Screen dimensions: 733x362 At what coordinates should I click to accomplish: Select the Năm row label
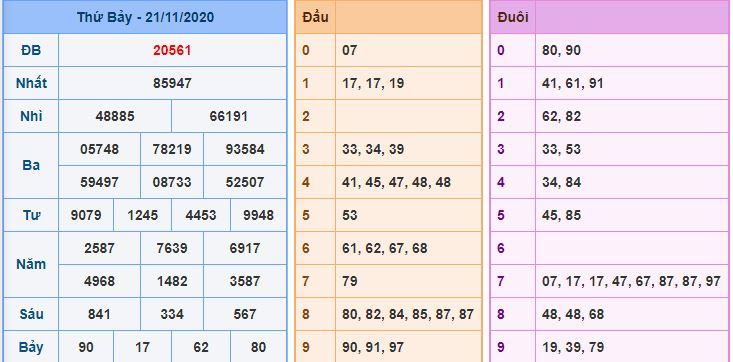click(31, 264)
